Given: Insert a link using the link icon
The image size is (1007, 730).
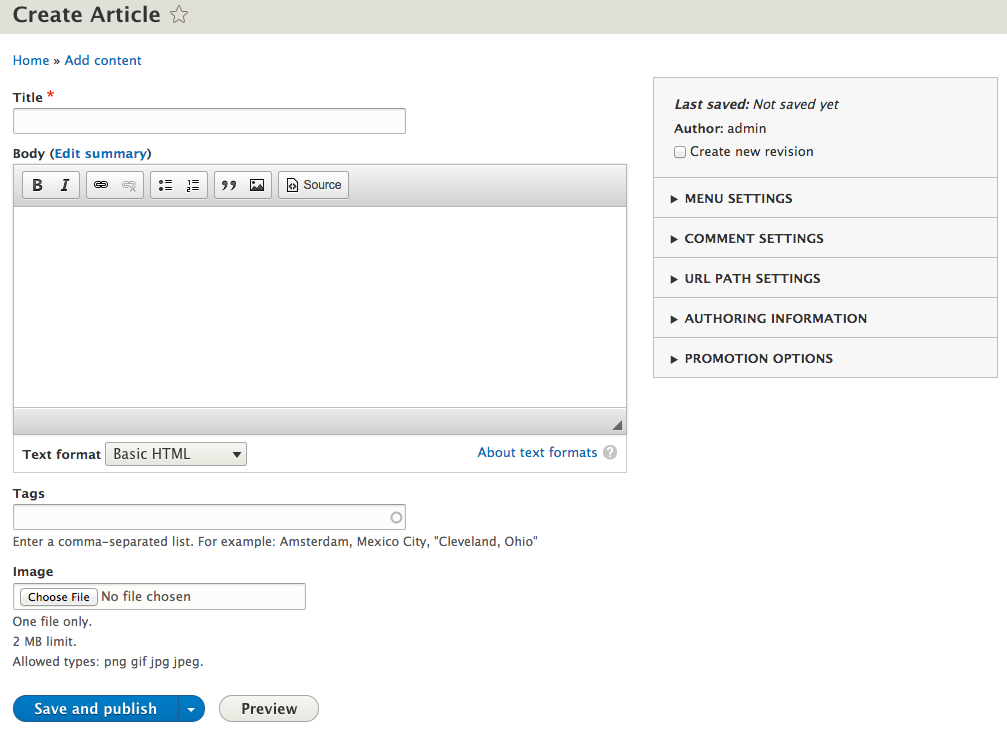Looking at the screenshot, I should coord(101,185).
